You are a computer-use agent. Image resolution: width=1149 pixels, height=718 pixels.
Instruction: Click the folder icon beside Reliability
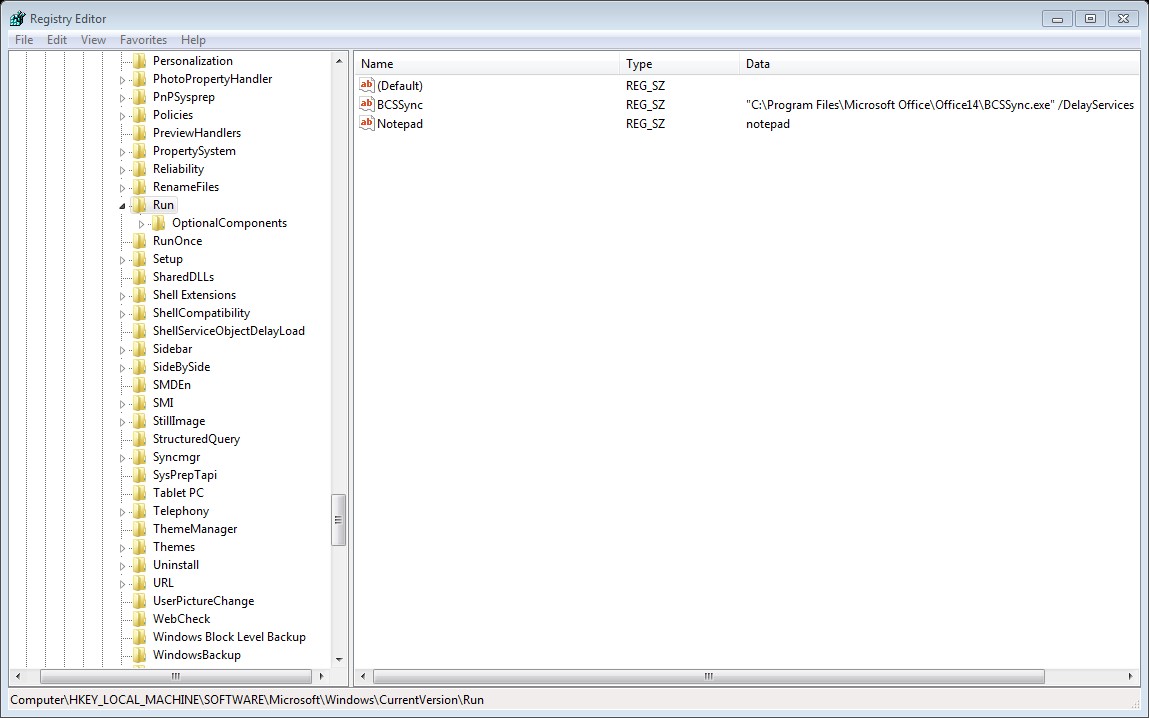(139, 169)
